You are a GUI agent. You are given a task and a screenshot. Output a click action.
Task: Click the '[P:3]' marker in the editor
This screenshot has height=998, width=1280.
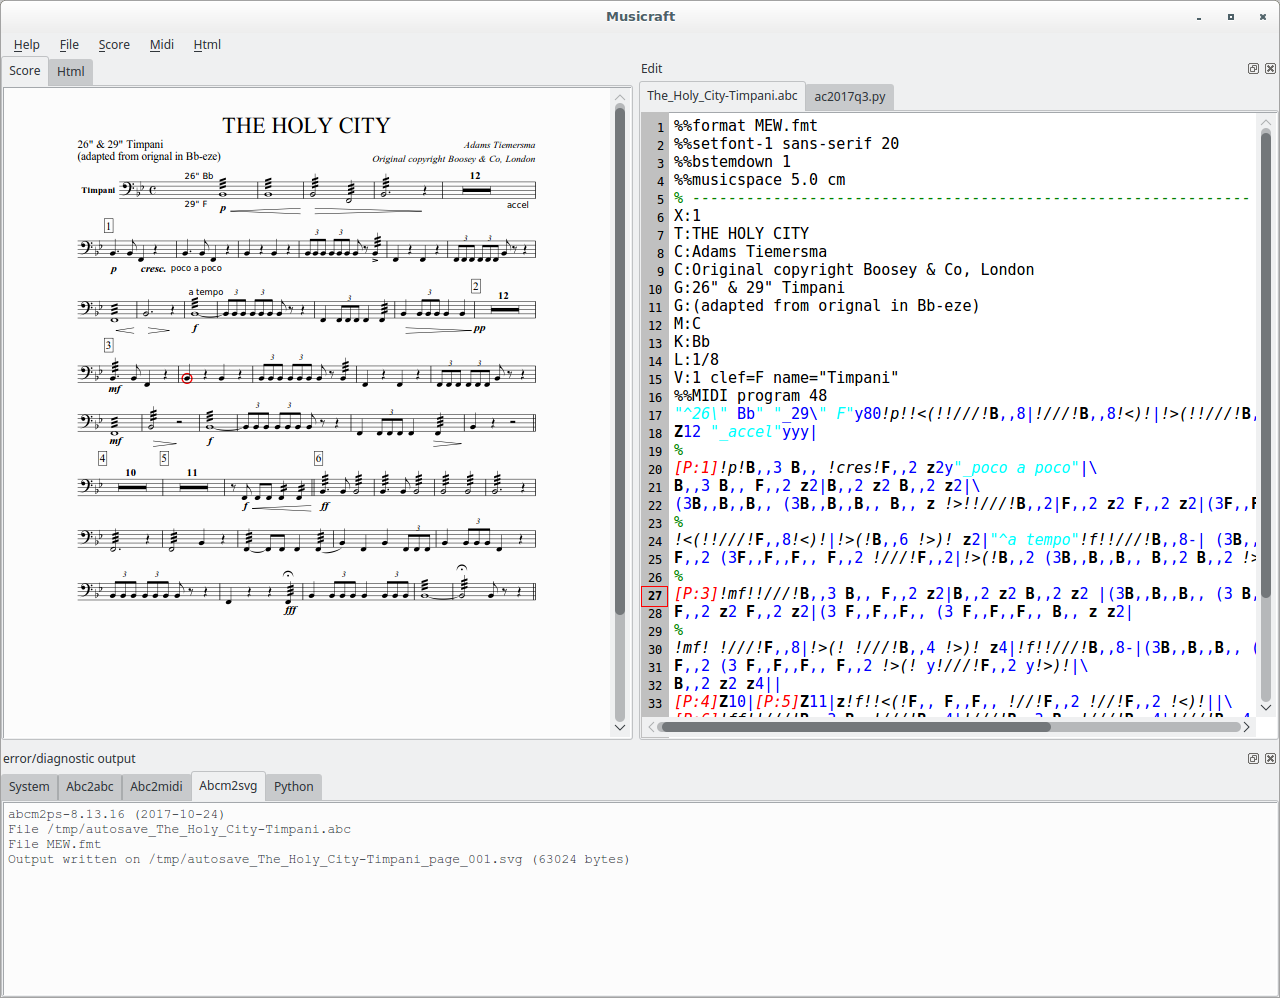pyautogui.click(x=696, y=594)
